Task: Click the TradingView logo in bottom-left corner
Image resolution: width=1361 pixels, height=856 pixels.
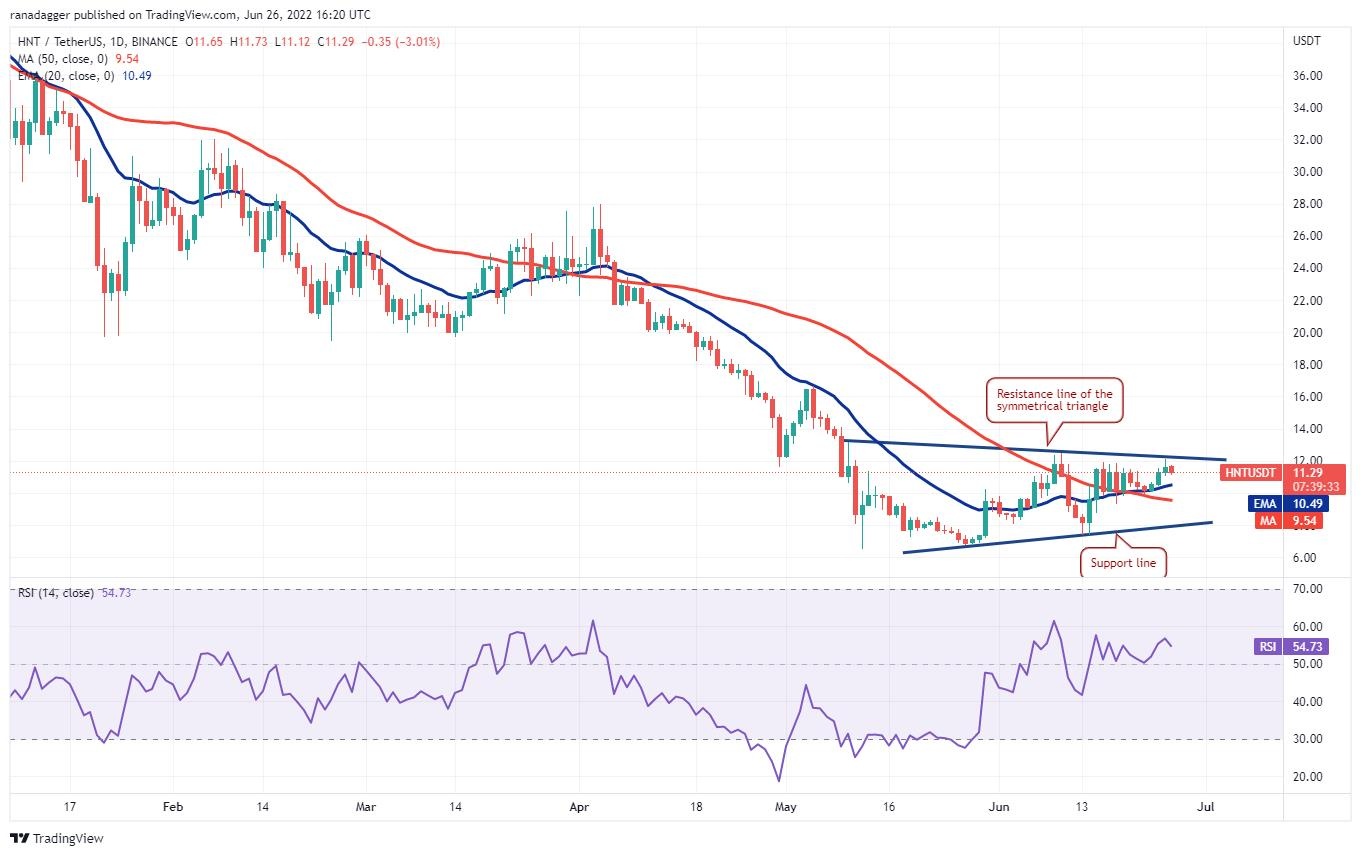Action: 57,838
